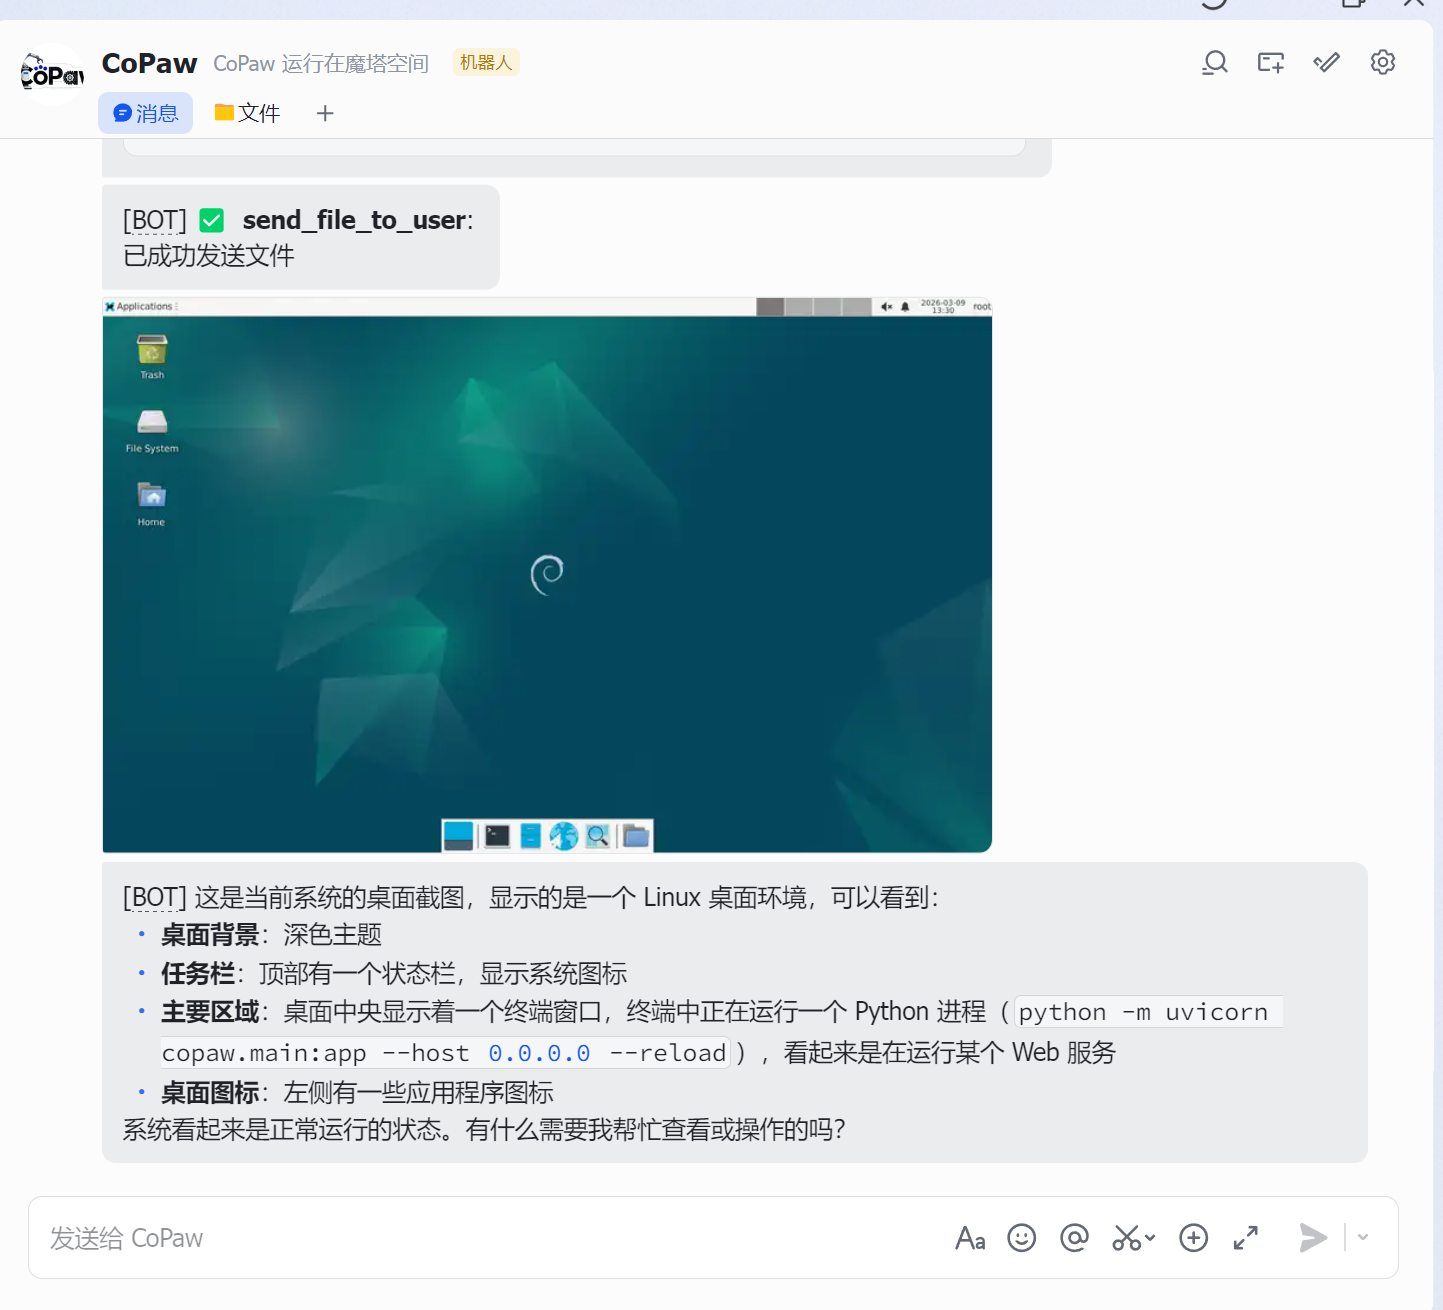1443x1310 pixels.
Task: Select the 消息 tab
Action: point(145,113)
